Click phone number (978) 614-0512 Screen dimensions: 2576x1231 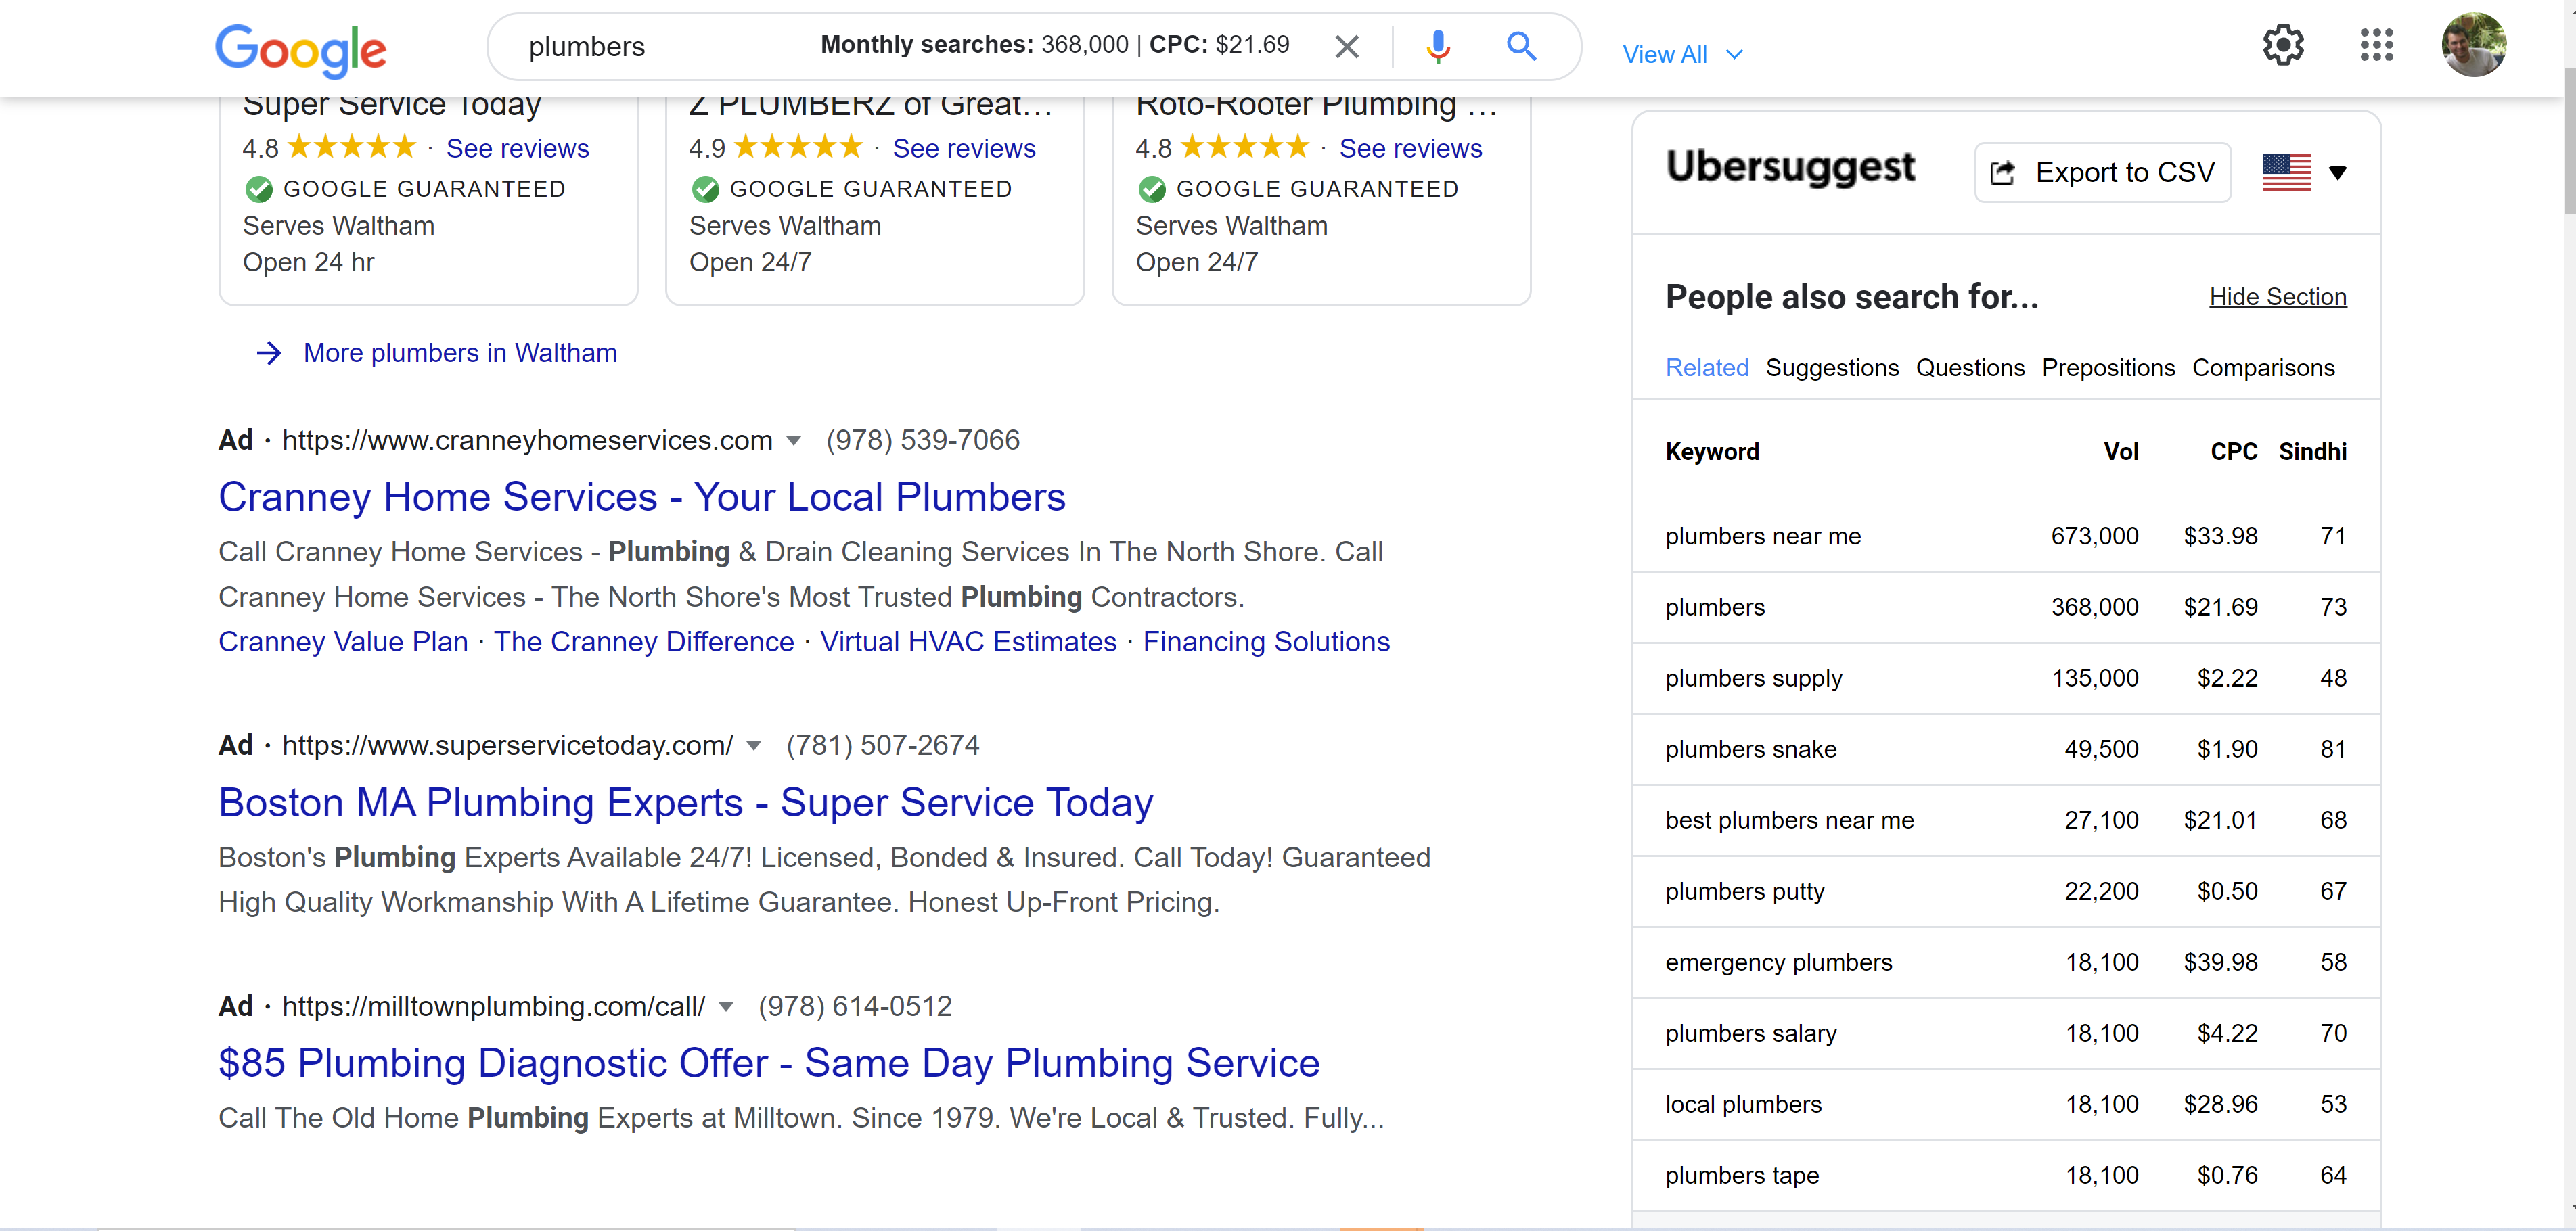(x=855, y=1006)
